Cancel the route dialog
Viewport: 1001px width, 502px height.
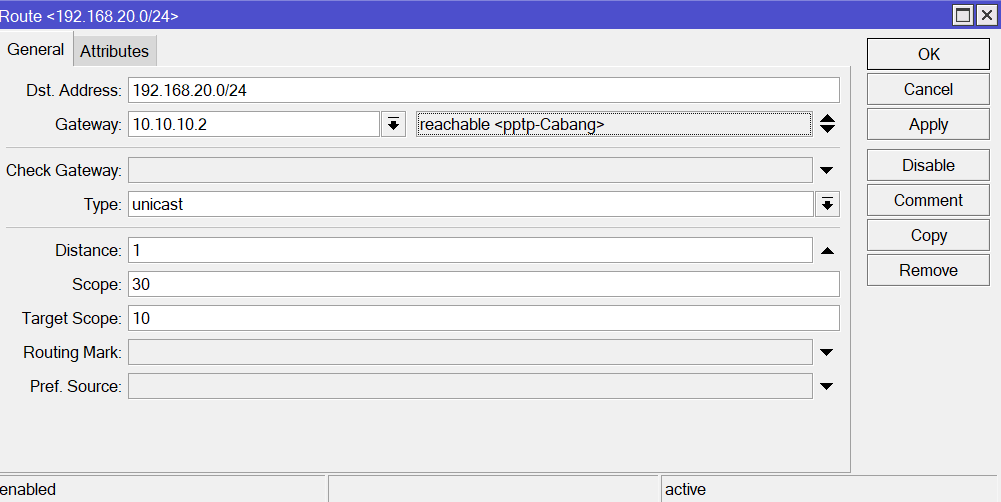928,89
